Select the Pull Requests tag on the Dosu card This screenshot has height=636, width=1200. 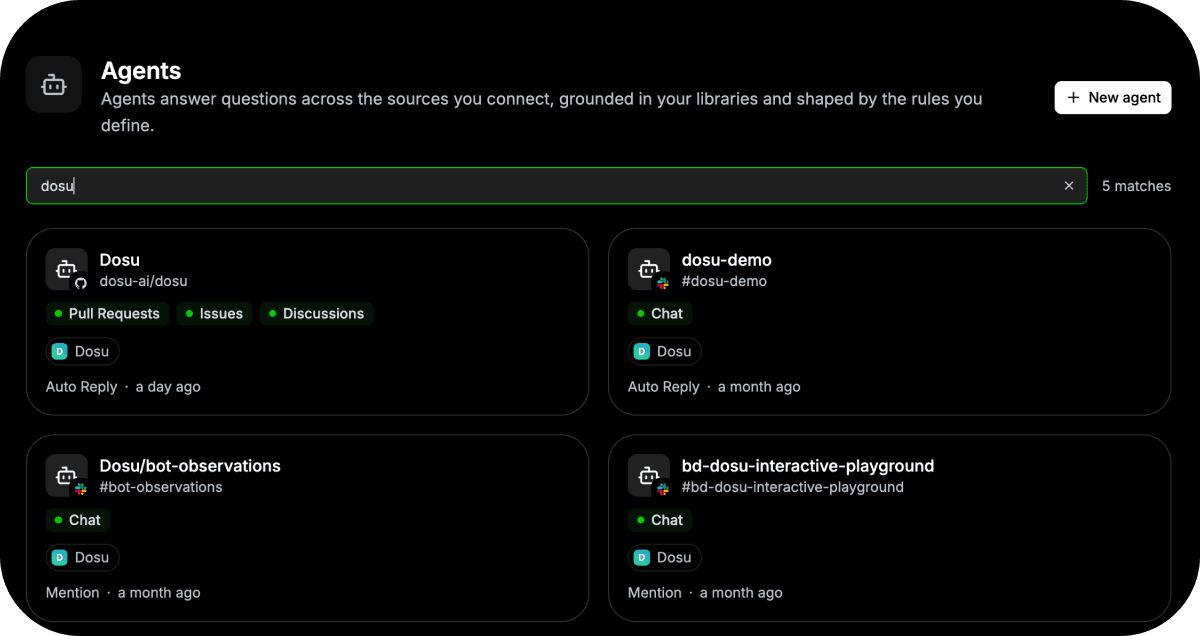pyautogui.click(x=107, y=314)
